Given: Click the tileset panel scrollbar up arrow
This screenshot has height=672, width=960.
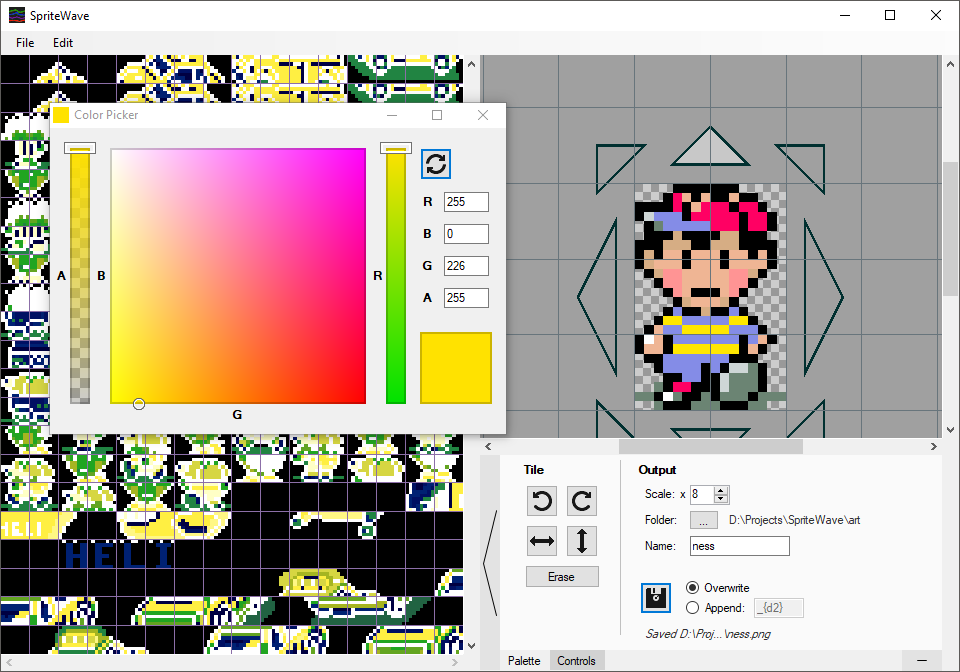Looking at the screenshot, I should pyautogui.click(x=471, y=64).
